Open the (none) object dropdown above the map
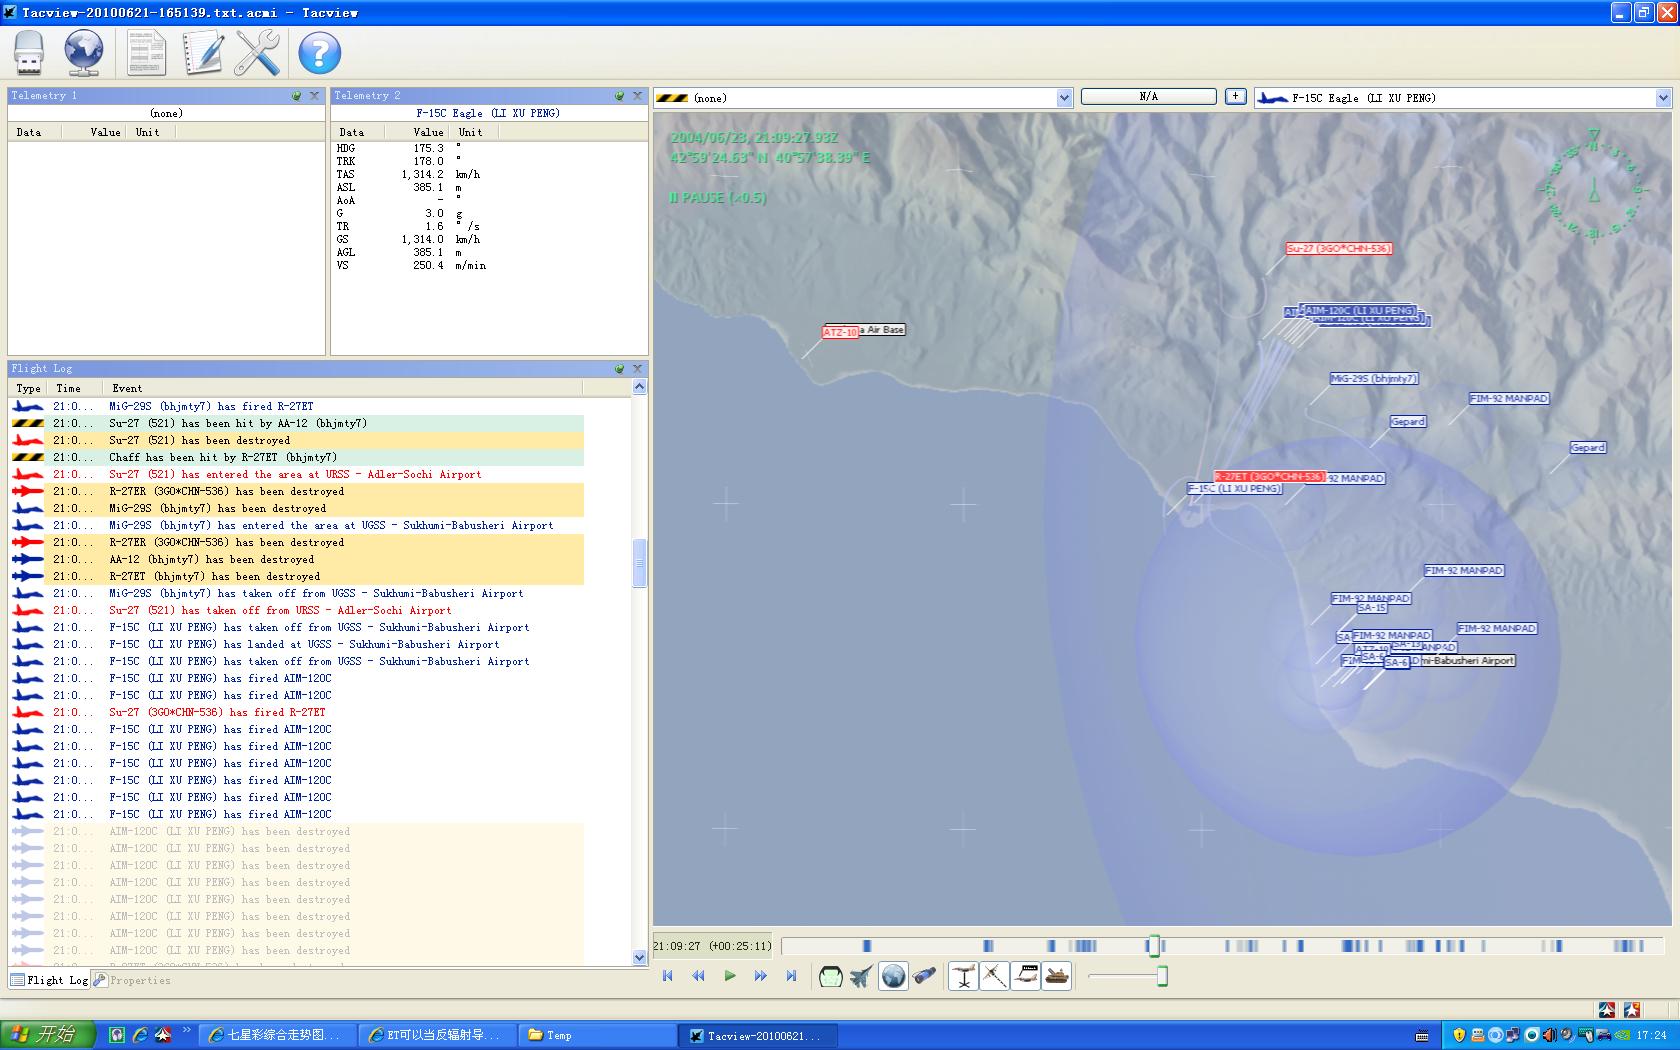This screenshot has height=1050, width=1680. point(1064,98)
